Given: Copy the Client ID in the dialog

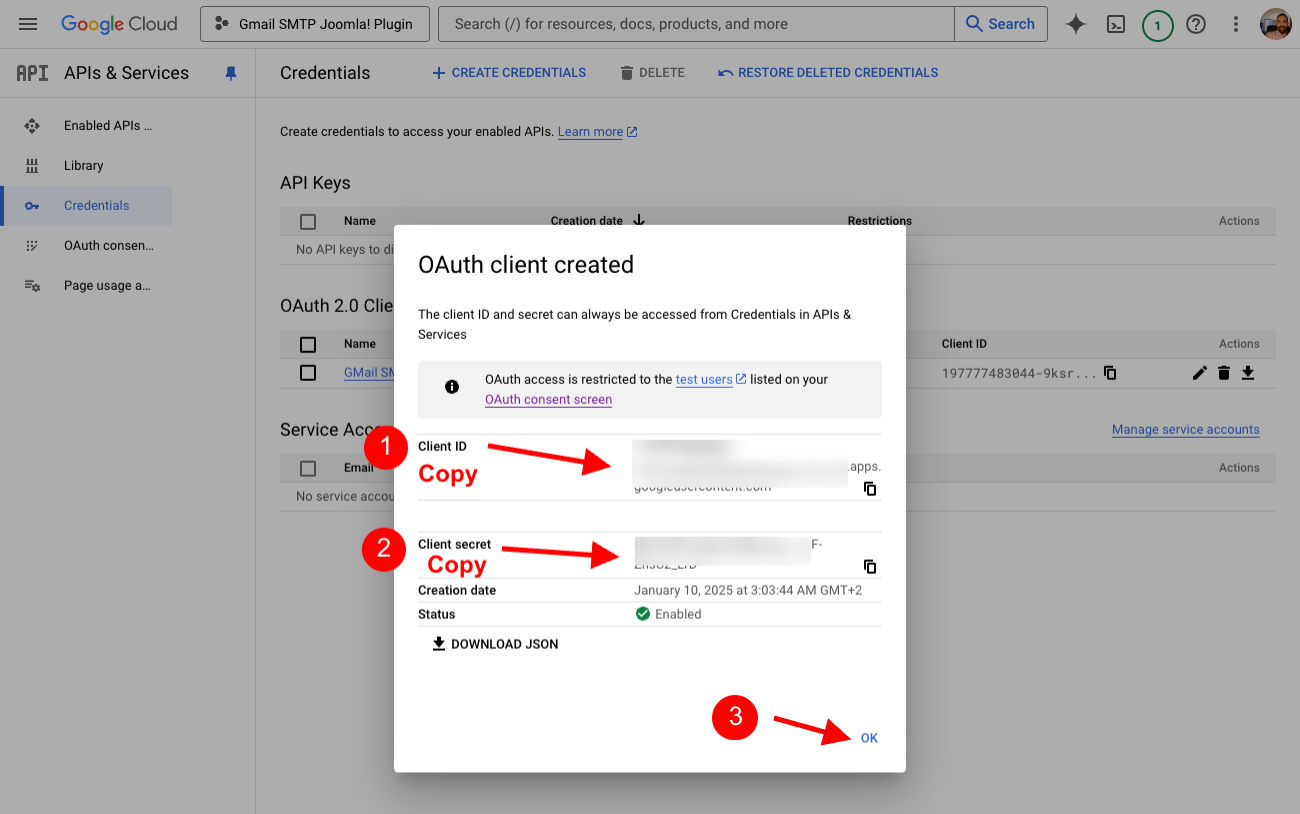Looking at the screenshot, I should [870, 489].
